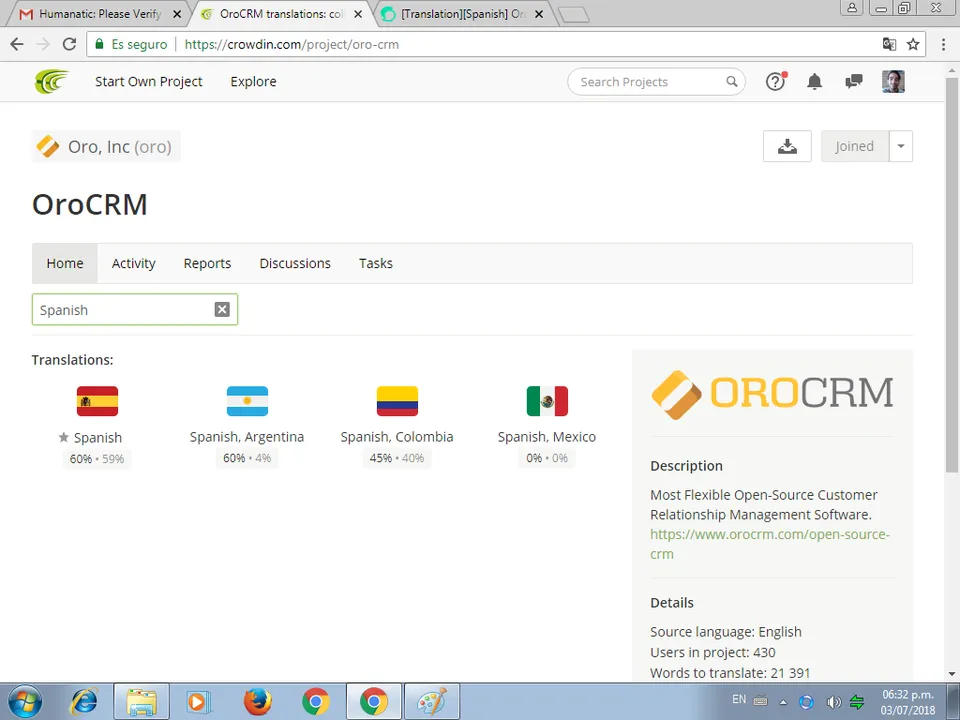The image size is (960, 720).
Task: Open the Spanish, Mexico translation
Action: coord(547,437)
